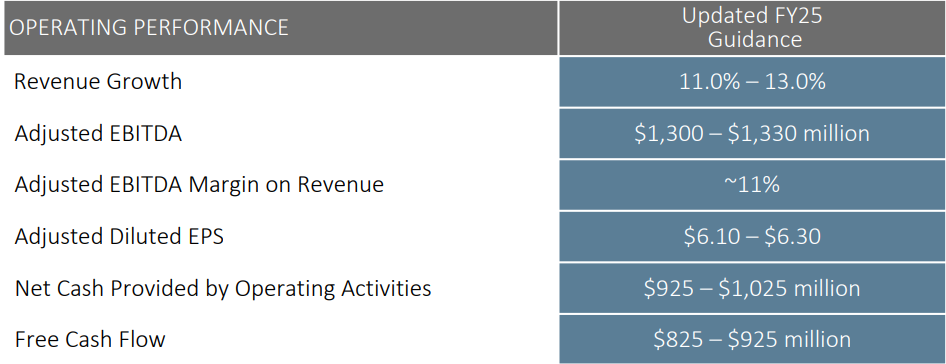The image size is (946, 364).
Task: Click Adjusted EBITDA Margin on Revenue label
Action: (199, 185)
